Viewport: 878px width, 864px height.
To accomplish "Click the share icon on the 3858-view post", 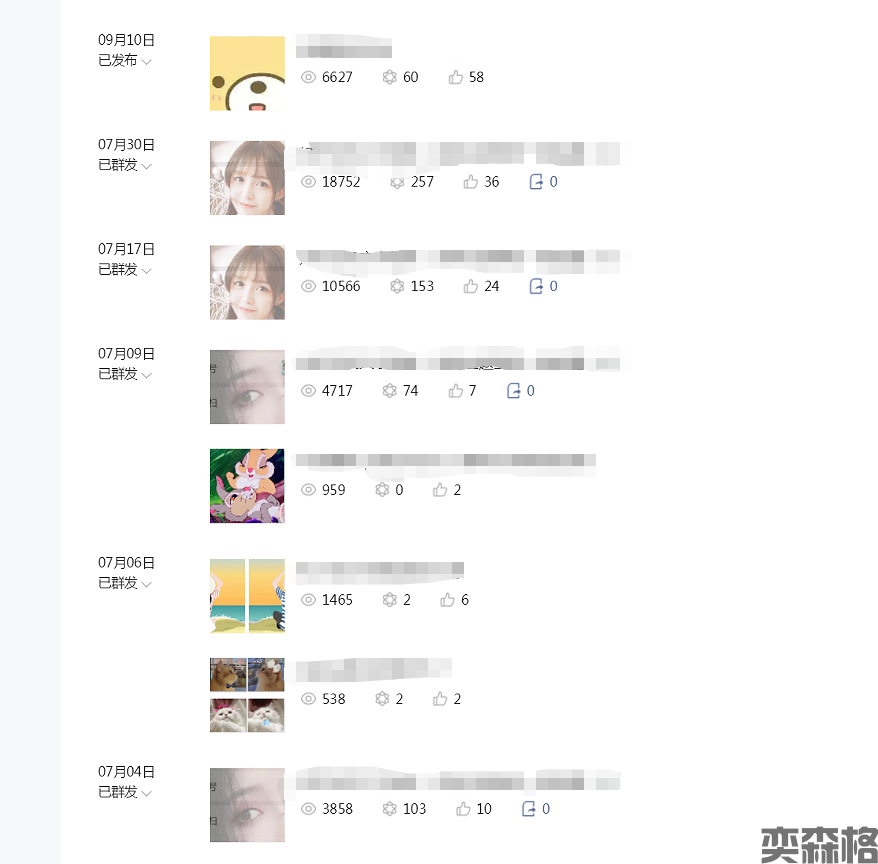I will click(x=529, y=809).
